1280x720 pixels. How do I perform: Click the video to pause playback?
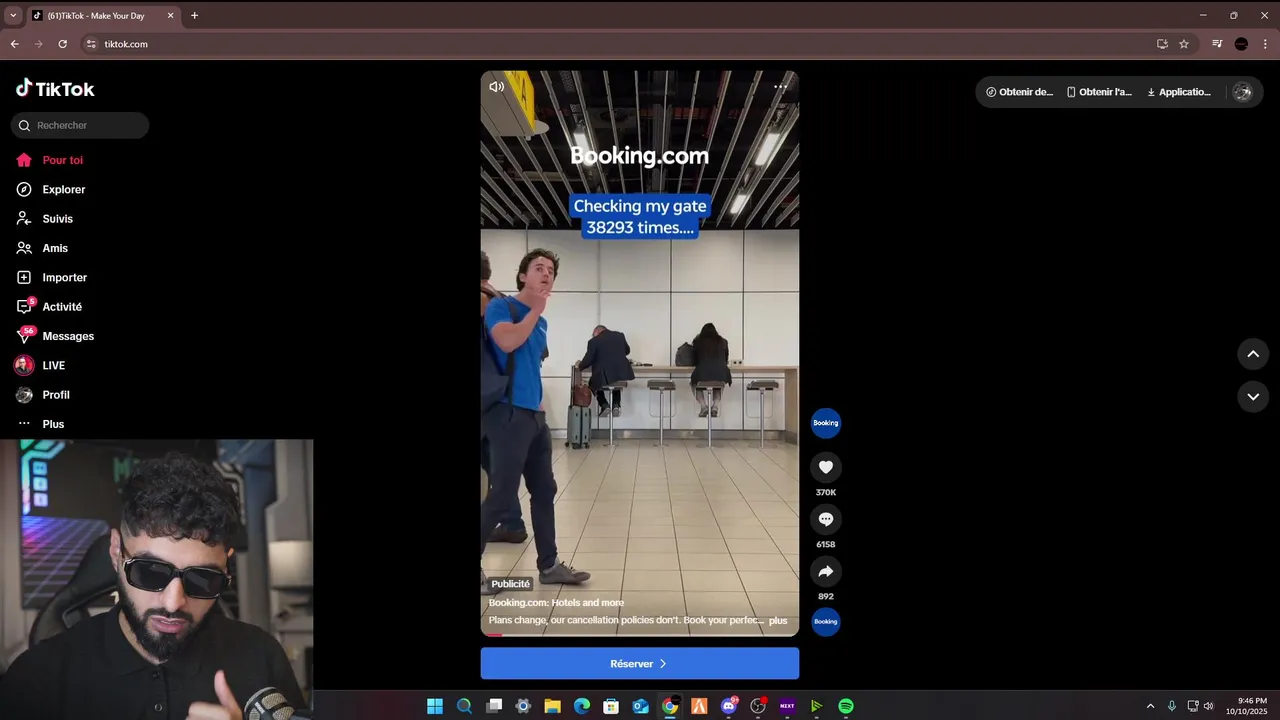pyautogui.click(x=639, y=352)
